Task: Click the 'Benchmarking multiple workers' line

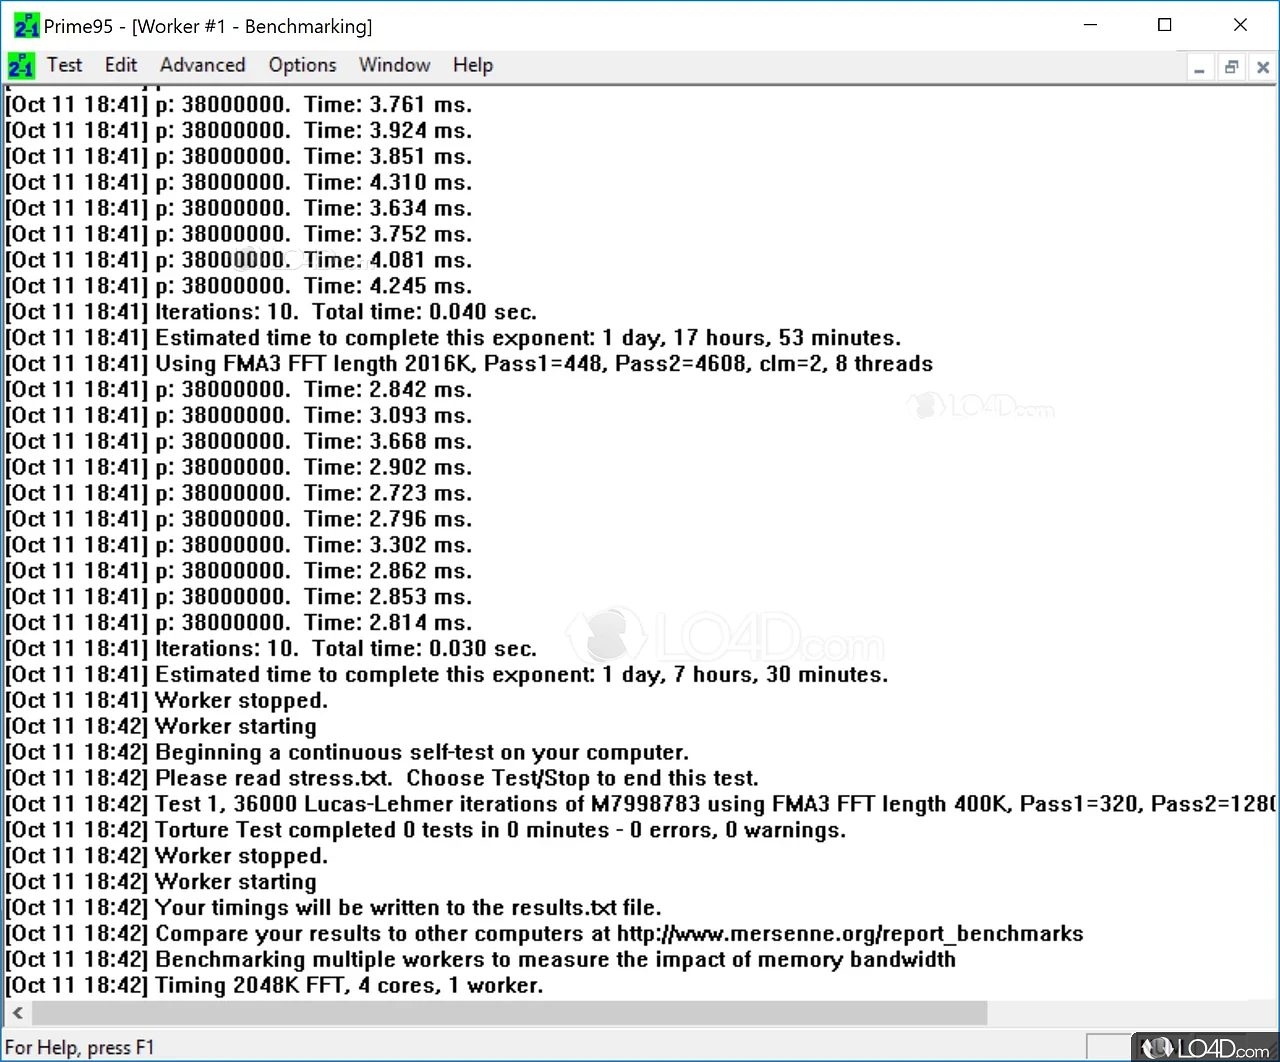Action: [481, 961]
